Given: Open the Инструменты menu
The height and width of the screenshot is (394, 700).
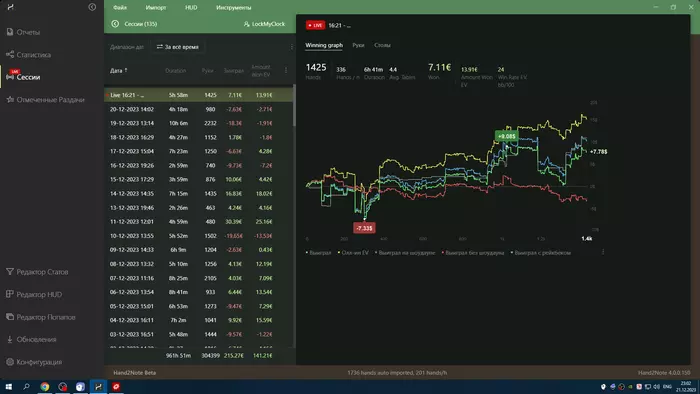Looking at the screenshot, I should [x=233, y=8].
